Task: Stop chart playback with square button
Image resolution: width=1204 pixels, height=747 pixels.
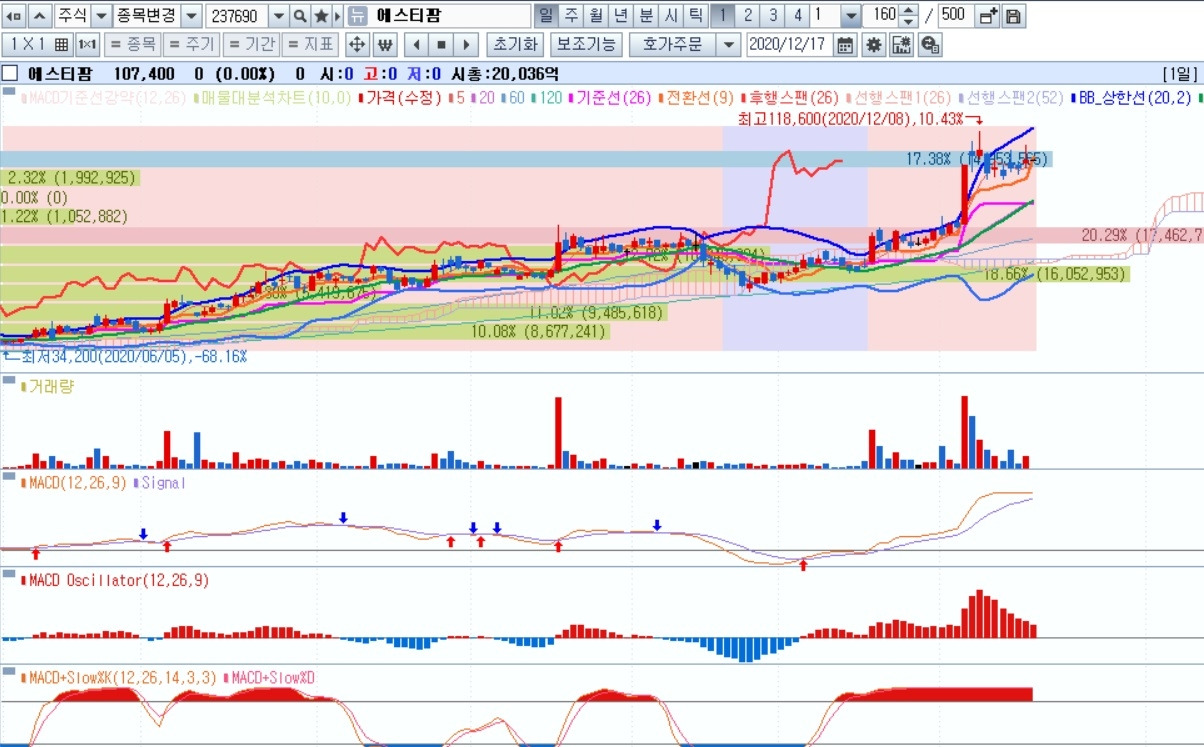Action: click(441, 45)
